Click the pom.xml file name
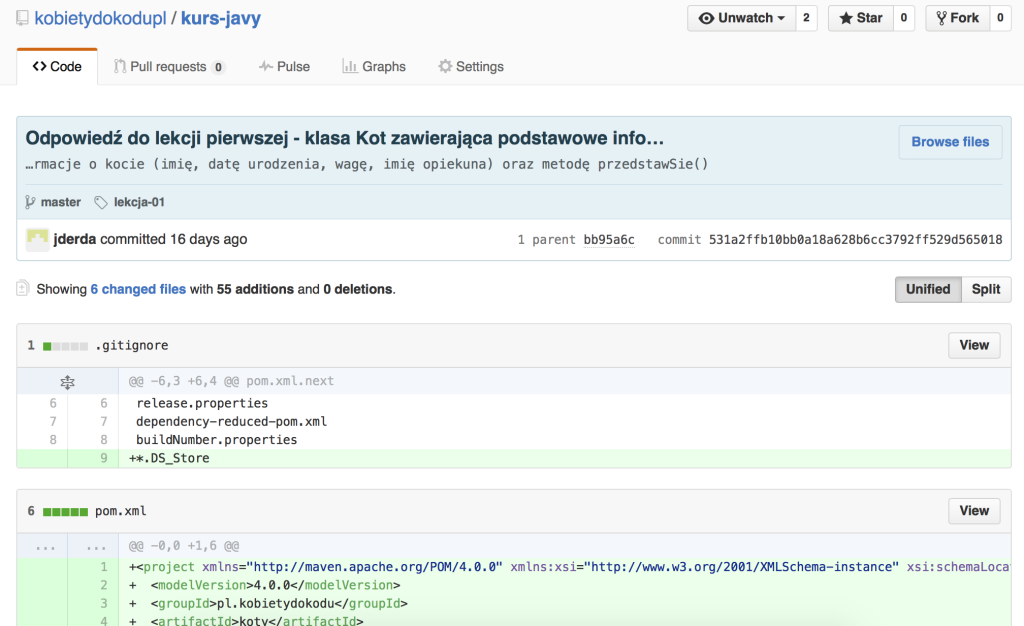 121,511
